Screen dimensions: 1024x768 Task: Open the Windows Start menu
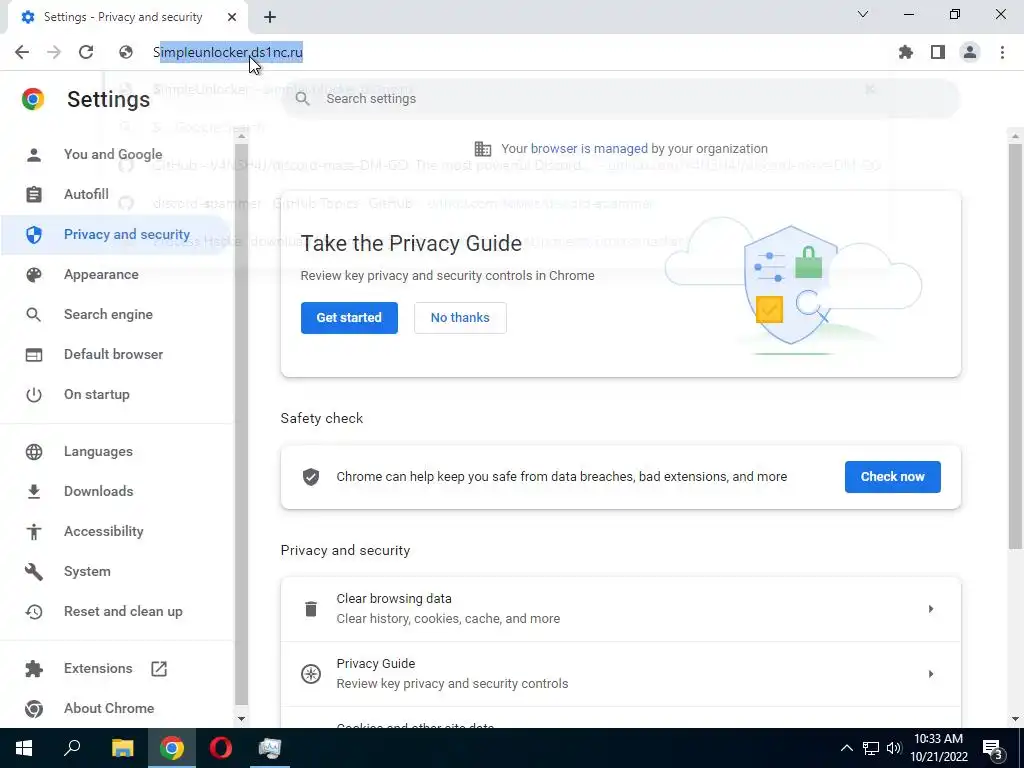click(x=24, y=748)
